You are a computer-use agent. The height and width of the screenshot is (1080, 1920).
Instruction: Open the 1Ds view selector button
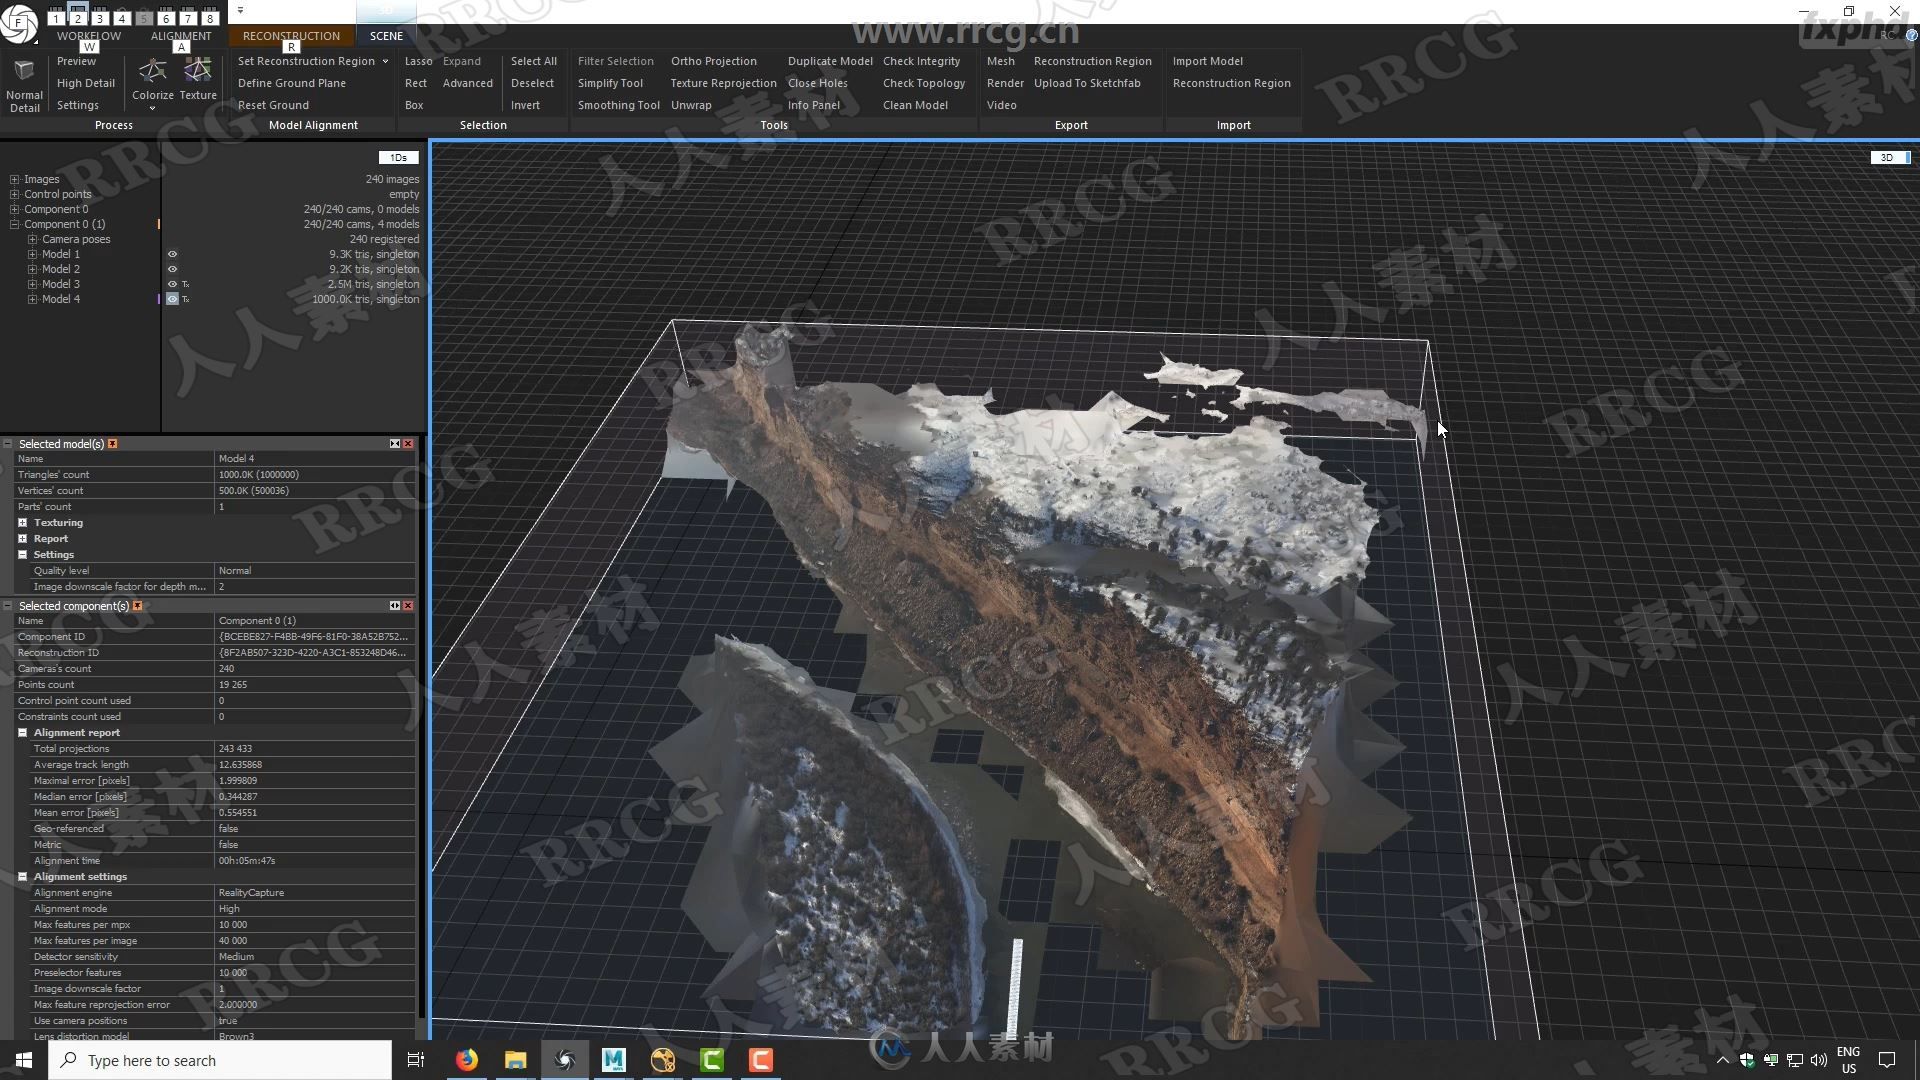tap(398, 158)
